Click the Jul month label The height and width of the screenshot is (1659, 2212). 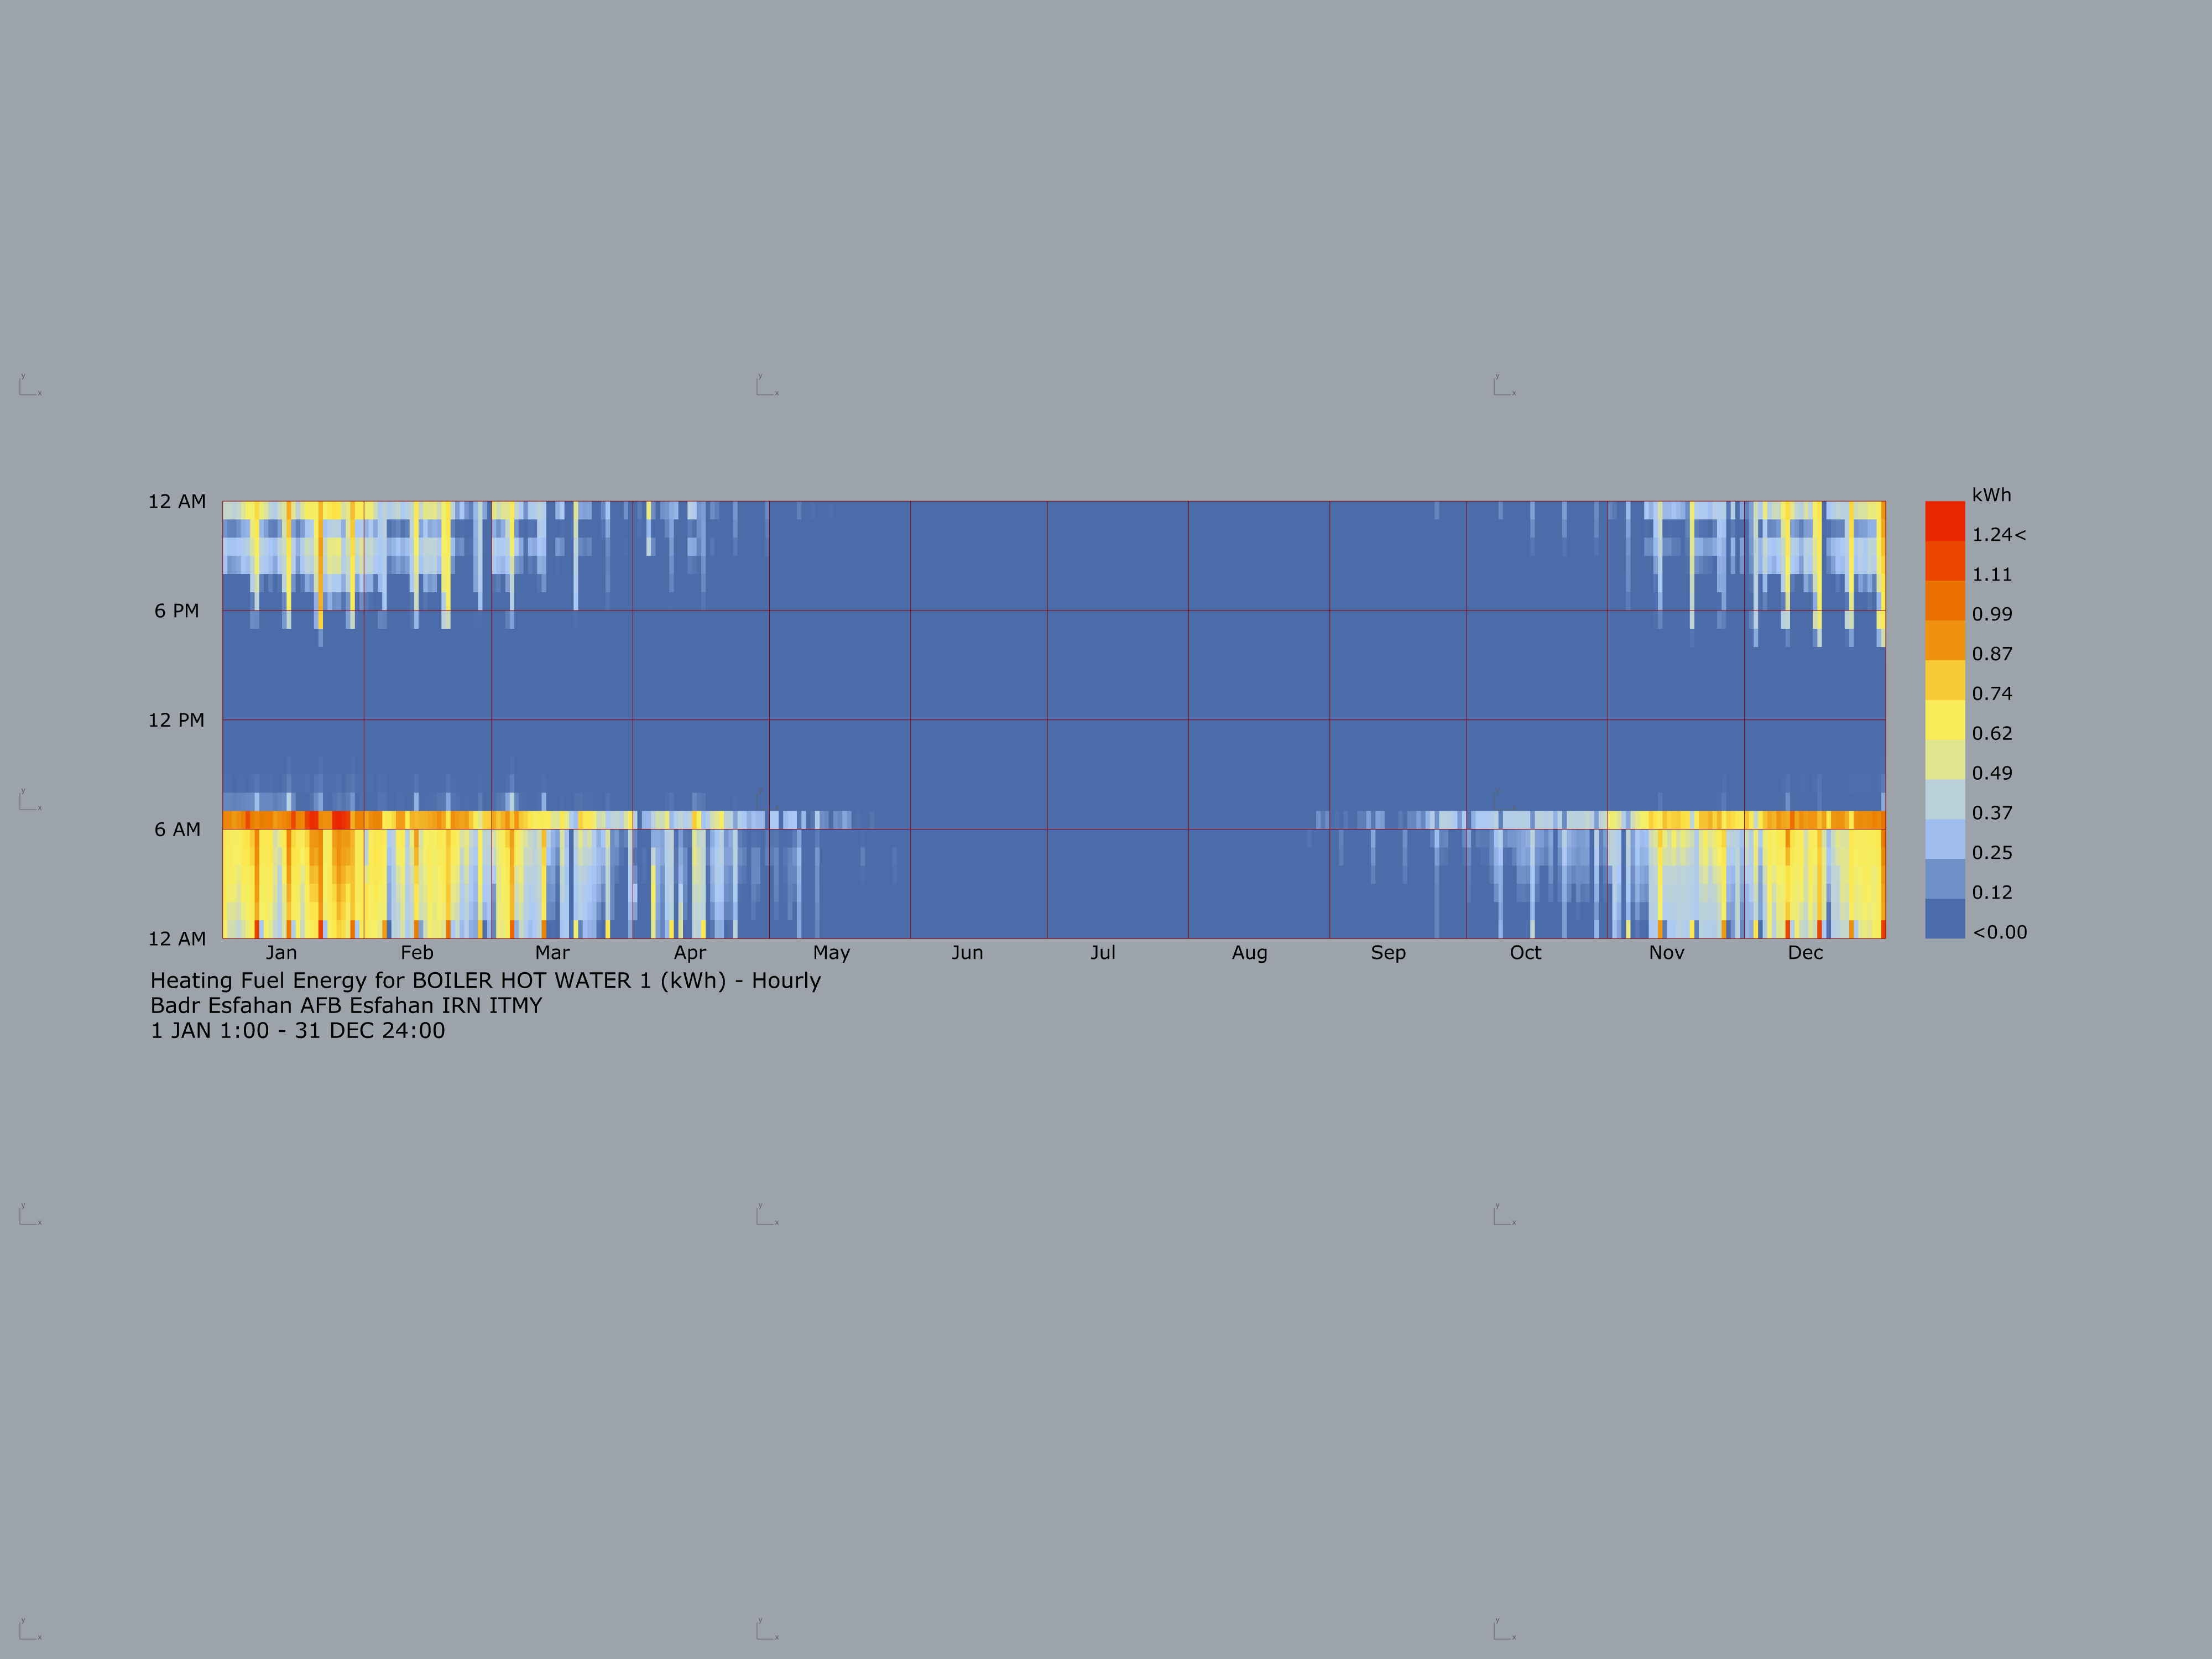[1103, 953]
